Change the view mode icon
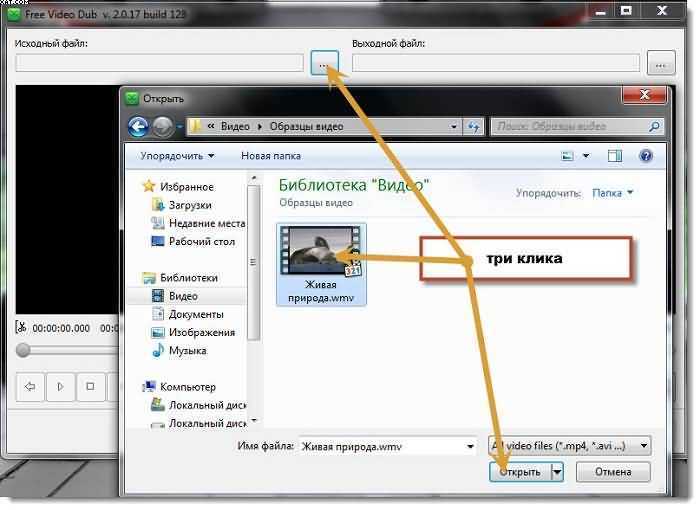This screenshot has width=700, height=510. click(567, 156)
